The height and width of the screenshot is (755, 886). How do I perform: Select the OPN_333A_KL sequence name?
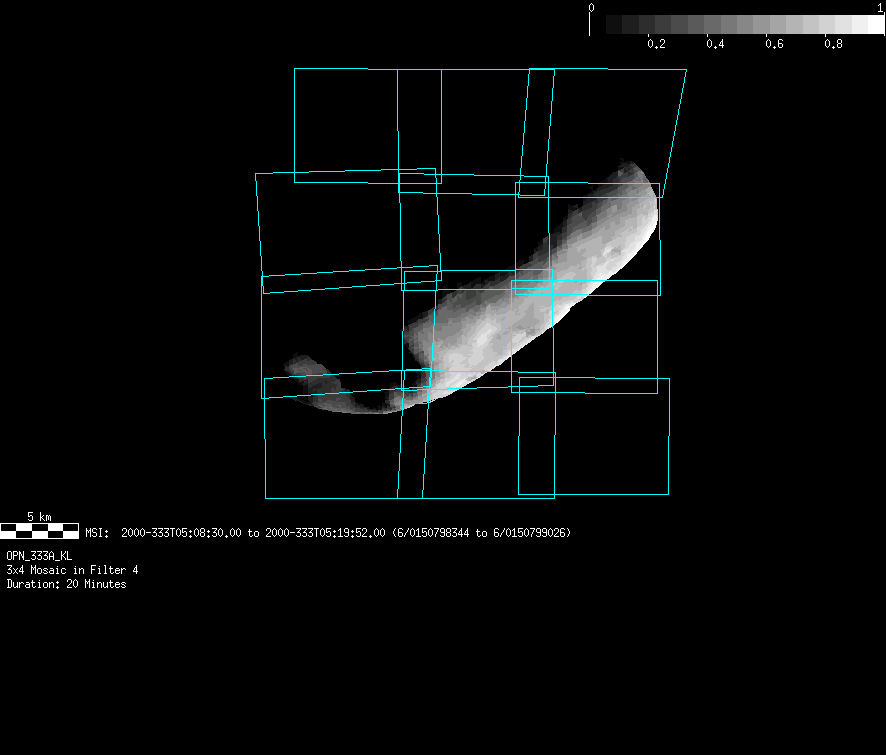tap(39, 555)
